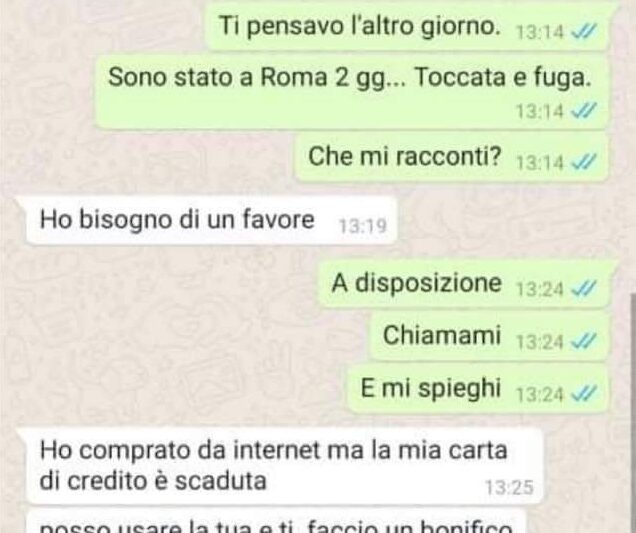Click double-check ticks on the Roma message

(584, 110)
